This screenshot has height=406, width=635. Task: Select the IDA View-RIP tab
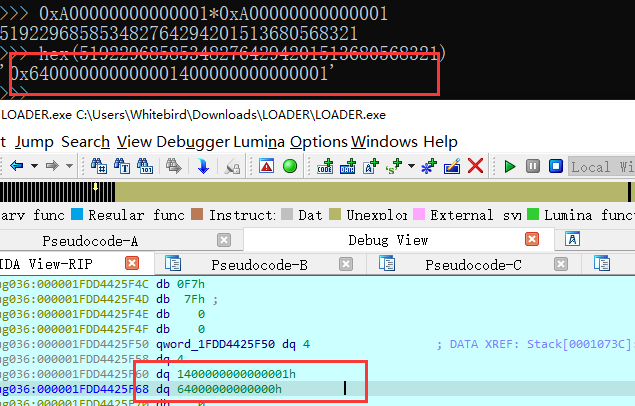click(x=46, y=264)
